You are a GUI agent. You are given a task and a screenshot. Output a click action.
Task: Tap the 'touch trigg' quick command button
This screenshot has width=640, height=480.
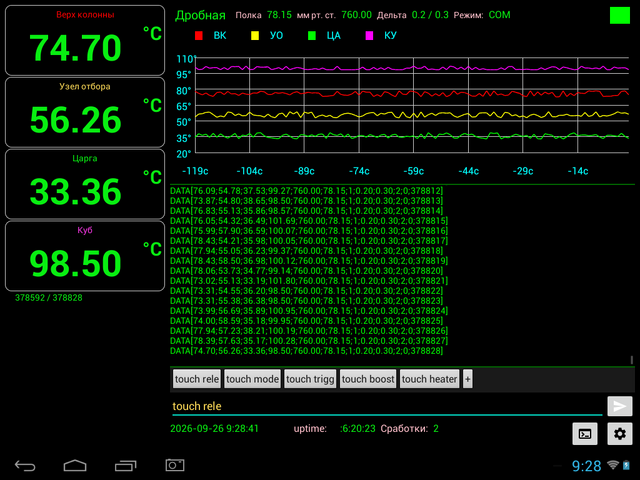click(310, 379)
